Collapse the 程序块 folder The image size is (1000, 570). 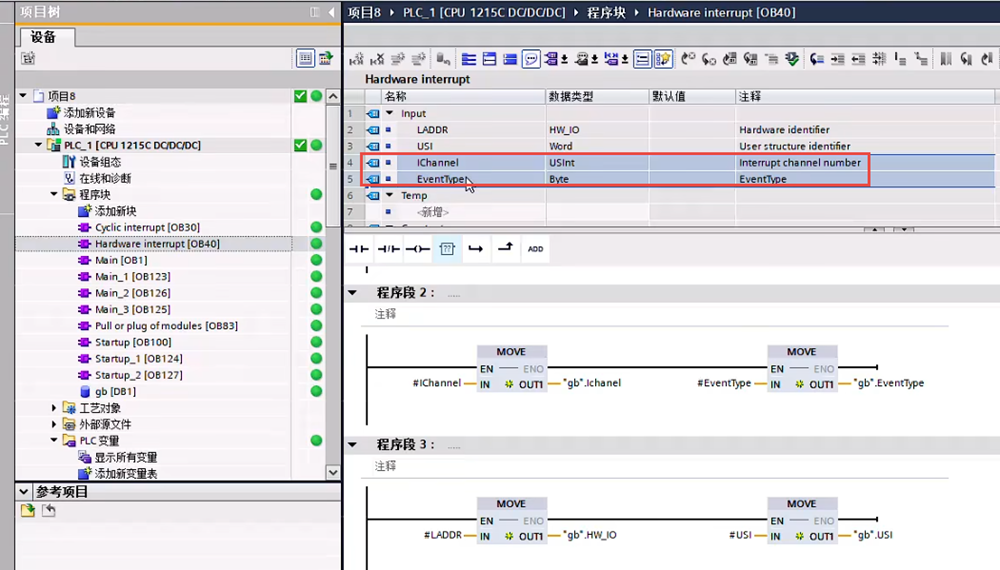coord(55,194)
